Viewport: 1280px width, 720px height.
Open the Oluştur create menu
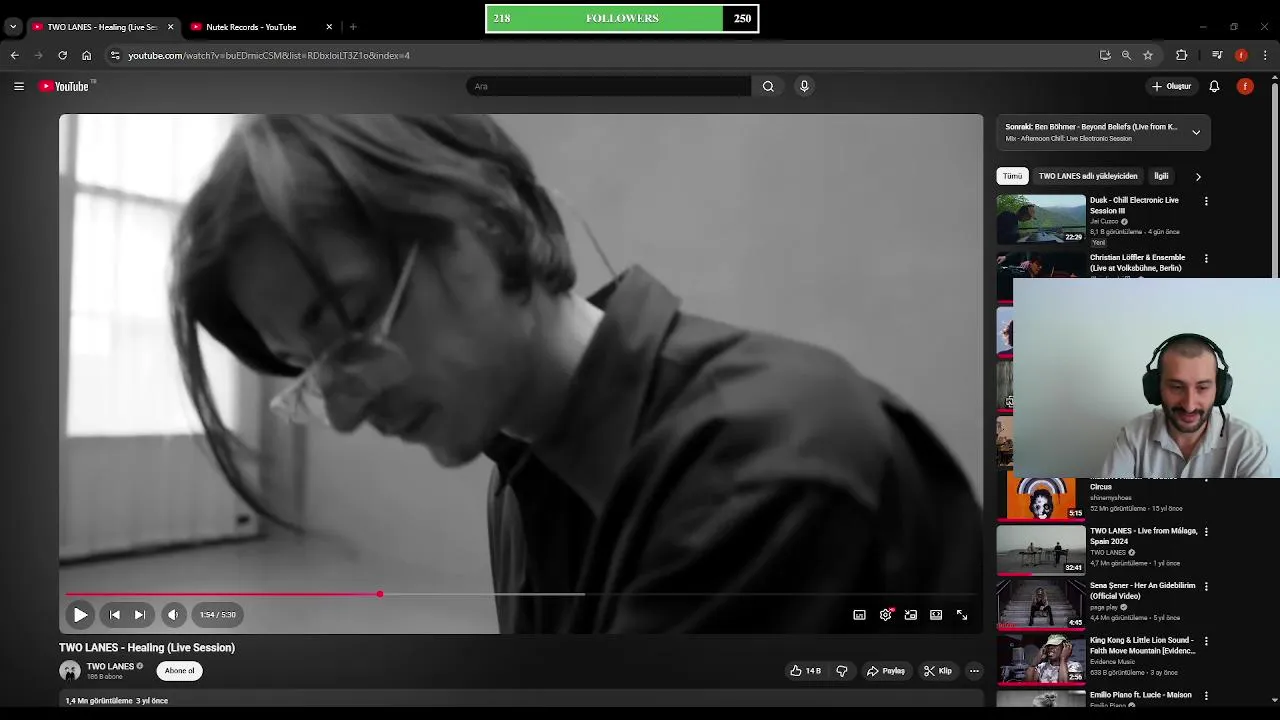[x=1171, y=86]
